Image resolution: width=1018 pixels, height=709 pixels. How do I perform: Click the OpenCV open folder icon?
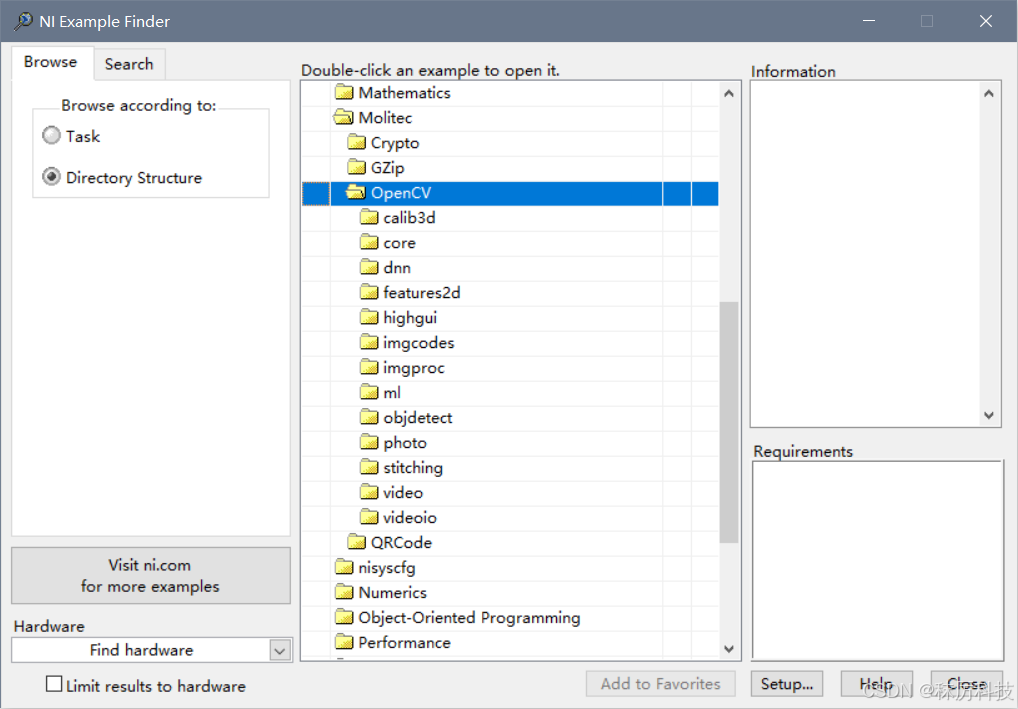(x=355, y=192)
